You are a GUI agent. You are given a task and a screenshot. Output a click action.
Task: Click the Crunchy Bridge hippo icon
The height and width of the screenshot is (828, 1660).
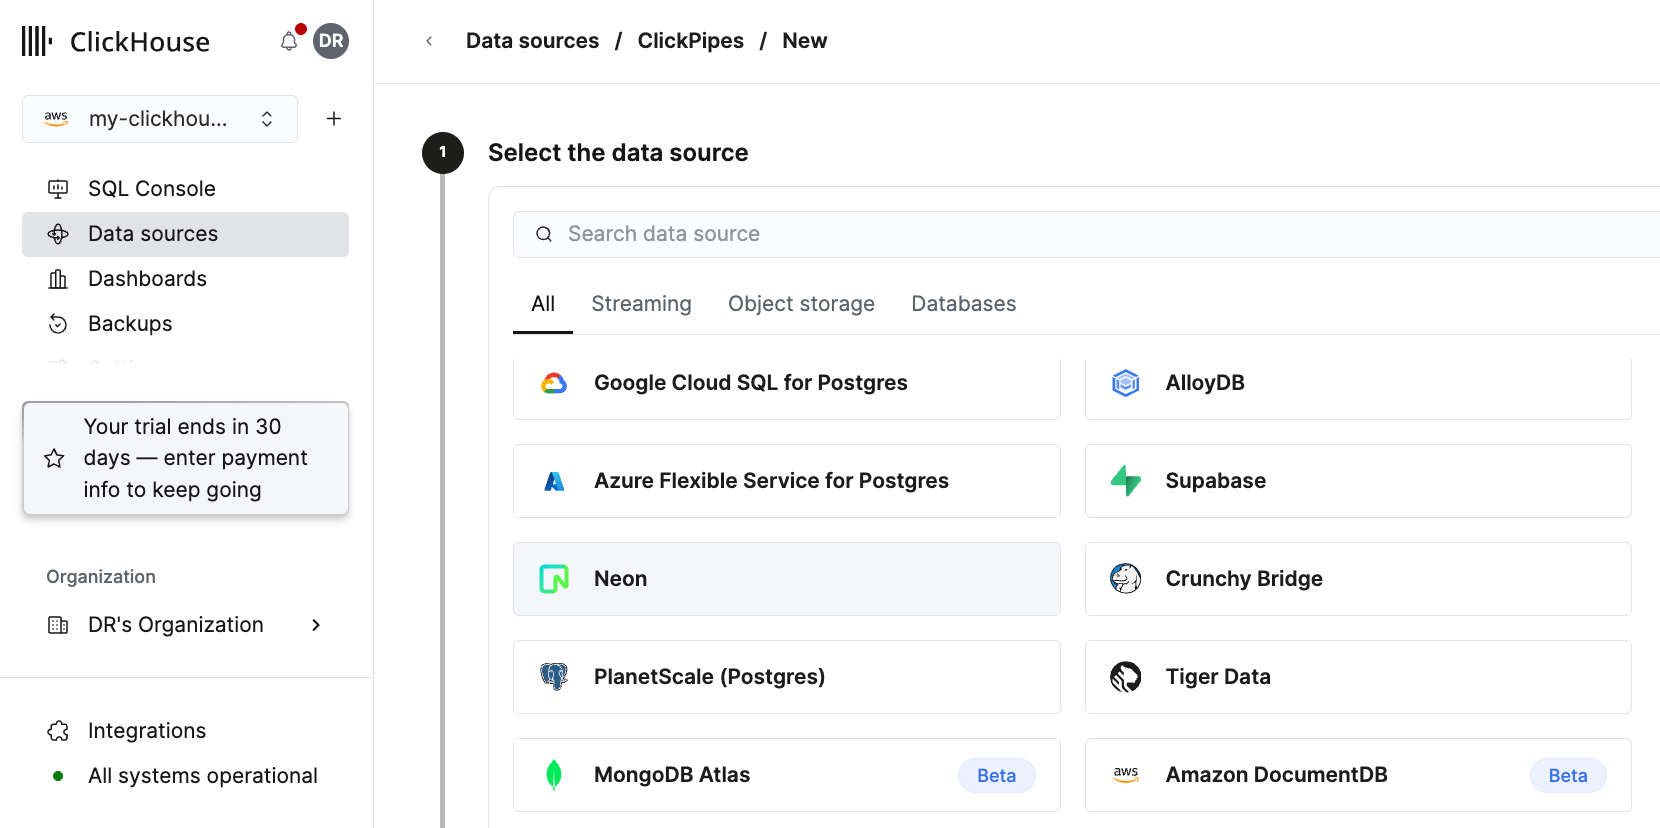1126,579
